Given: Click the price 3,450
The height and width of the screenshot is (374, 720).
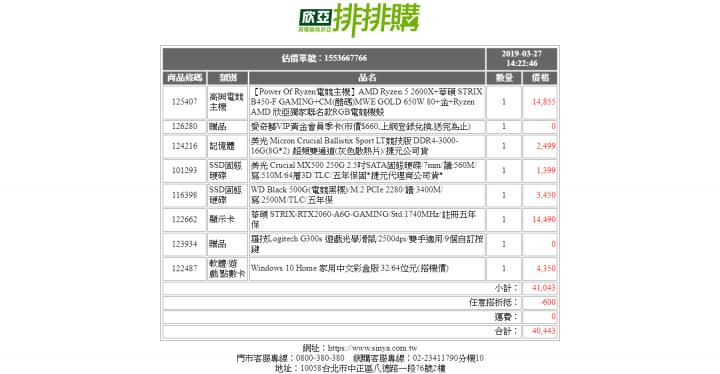Looking at the screenshot, I should [x=546, y=195].
